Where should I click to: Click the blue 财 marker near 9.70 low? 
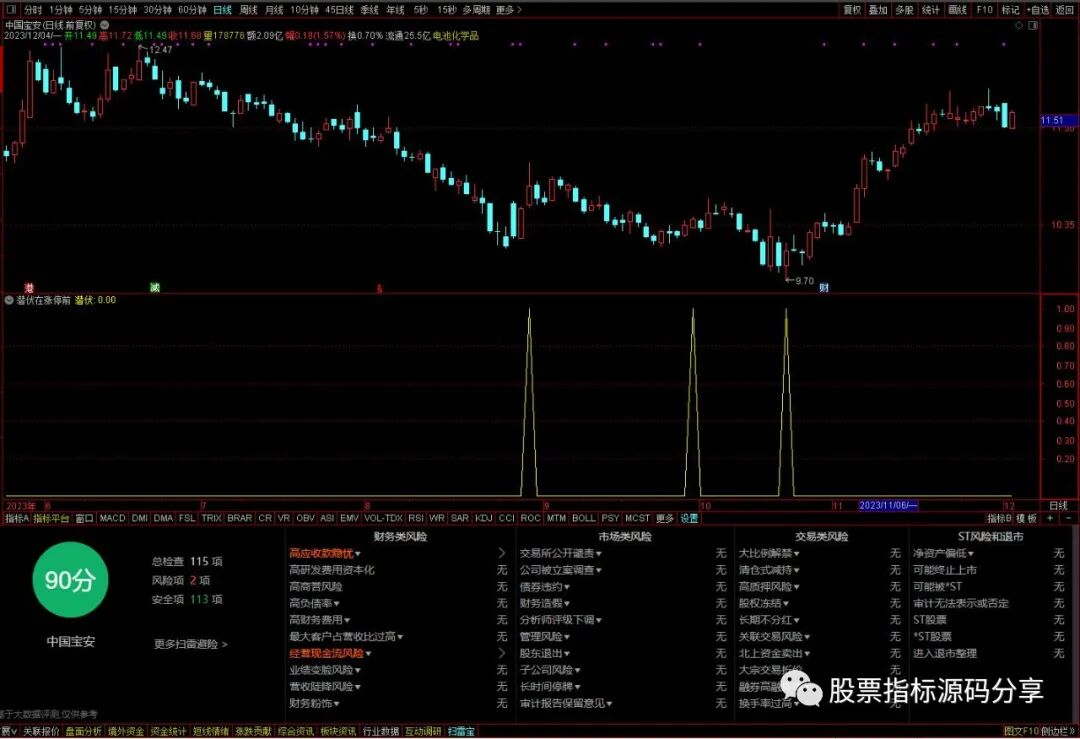(x=824, y=287)
